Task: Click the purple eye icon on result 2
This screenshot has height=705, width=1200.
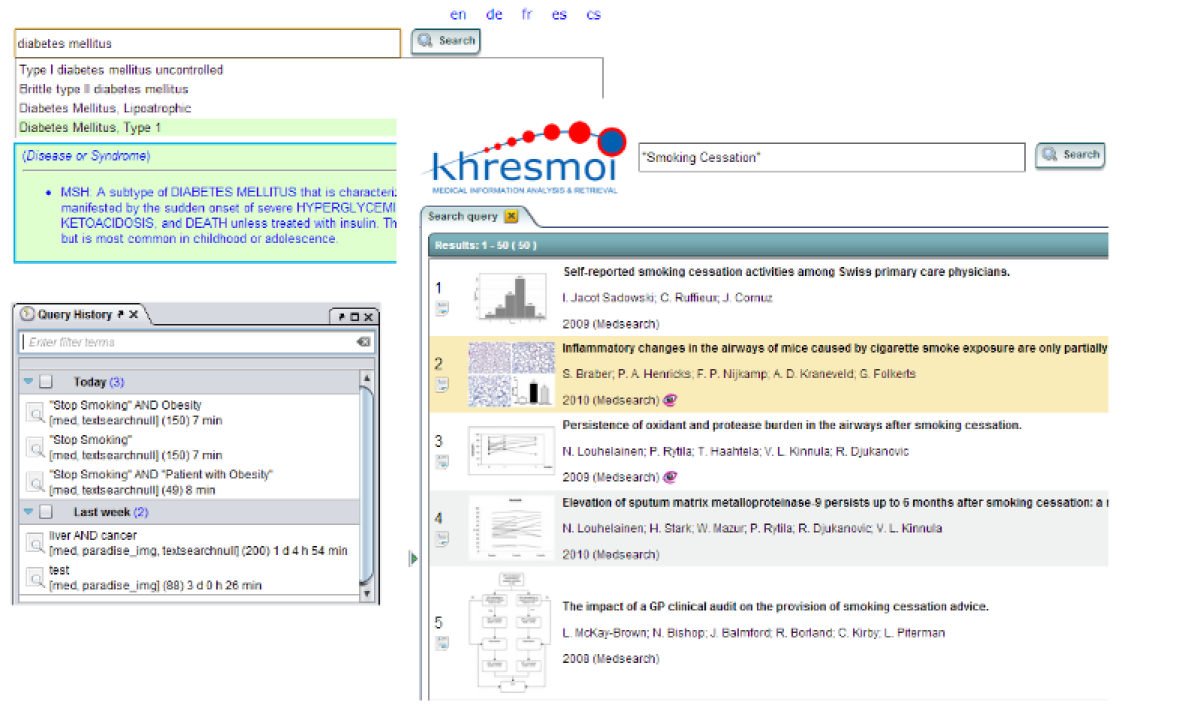Action: [x=669, y=400]
